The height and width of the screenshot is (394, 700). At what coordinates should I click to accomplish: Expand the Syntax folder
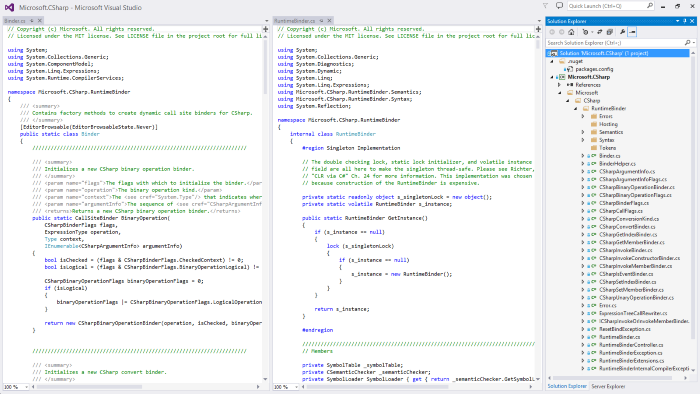coord(583,140)
